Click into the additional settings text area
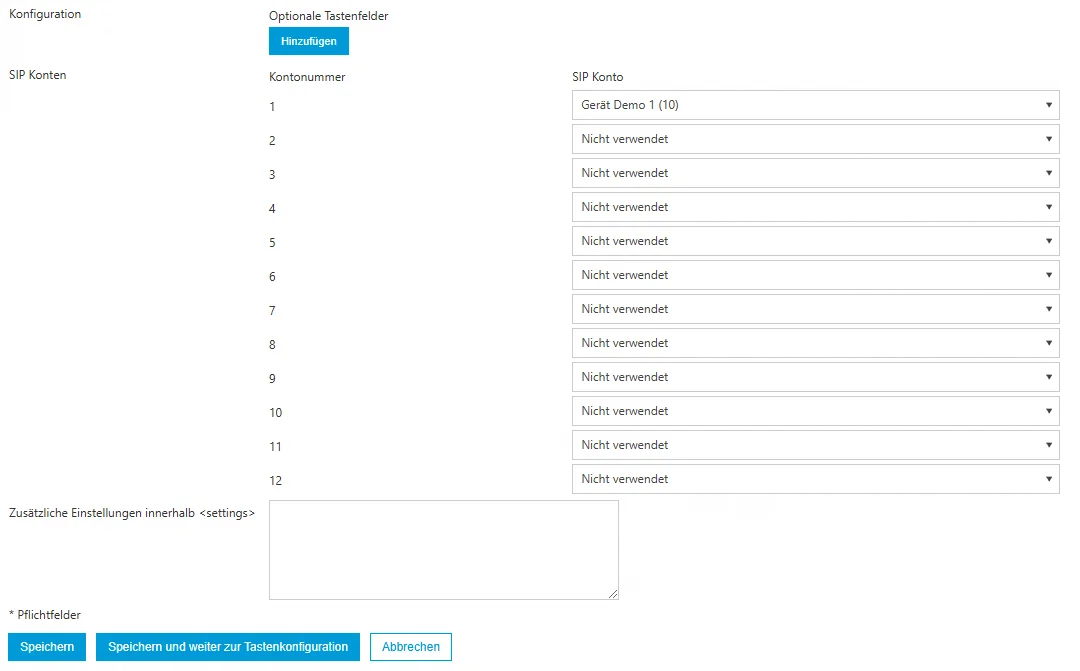The height and width of the screenshot is (671, 1080). (x=443, y=549)
